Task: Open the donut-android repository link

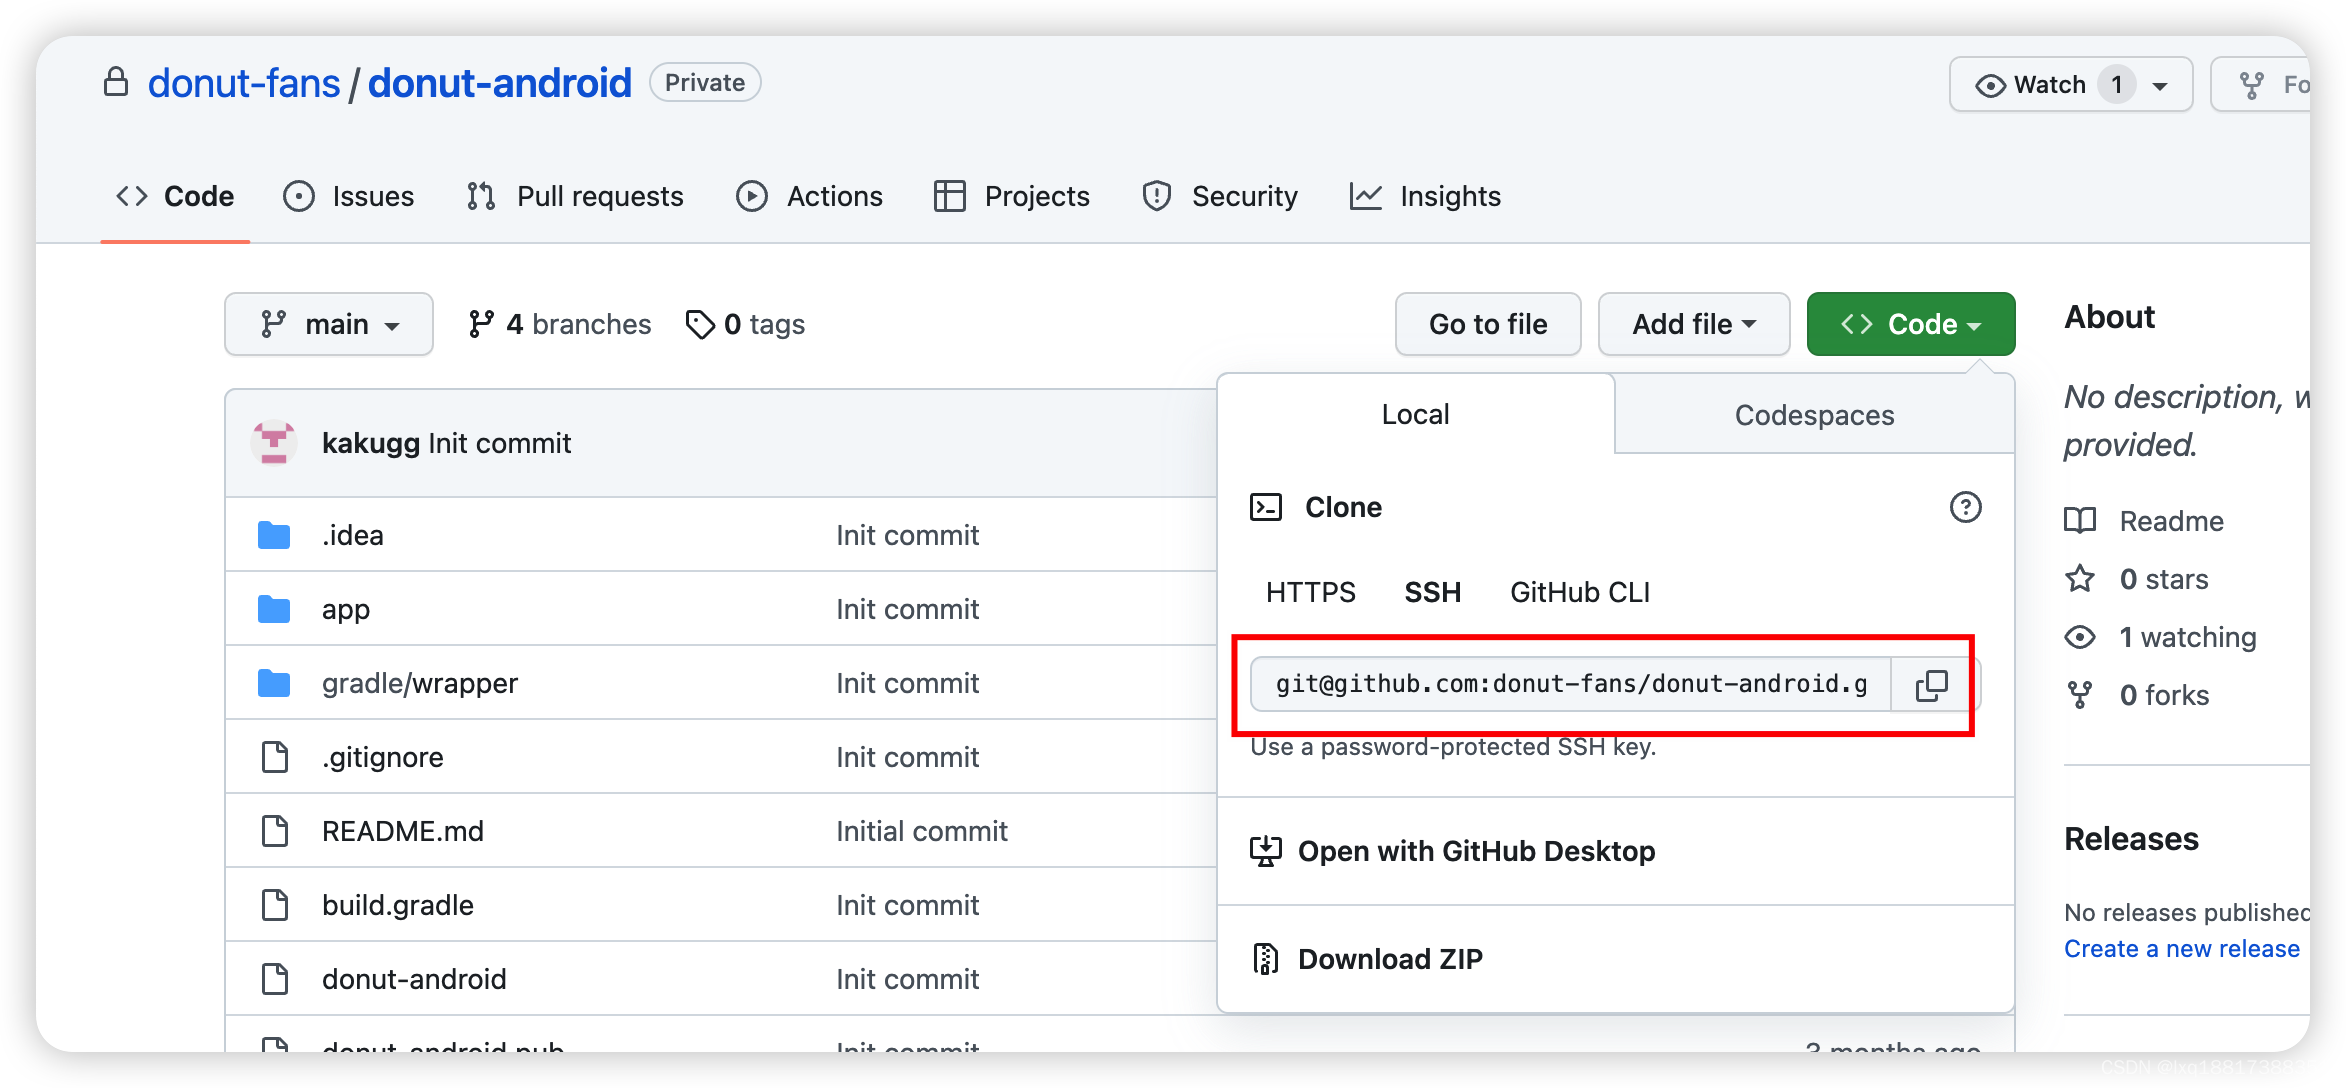Action: point(500,82)
